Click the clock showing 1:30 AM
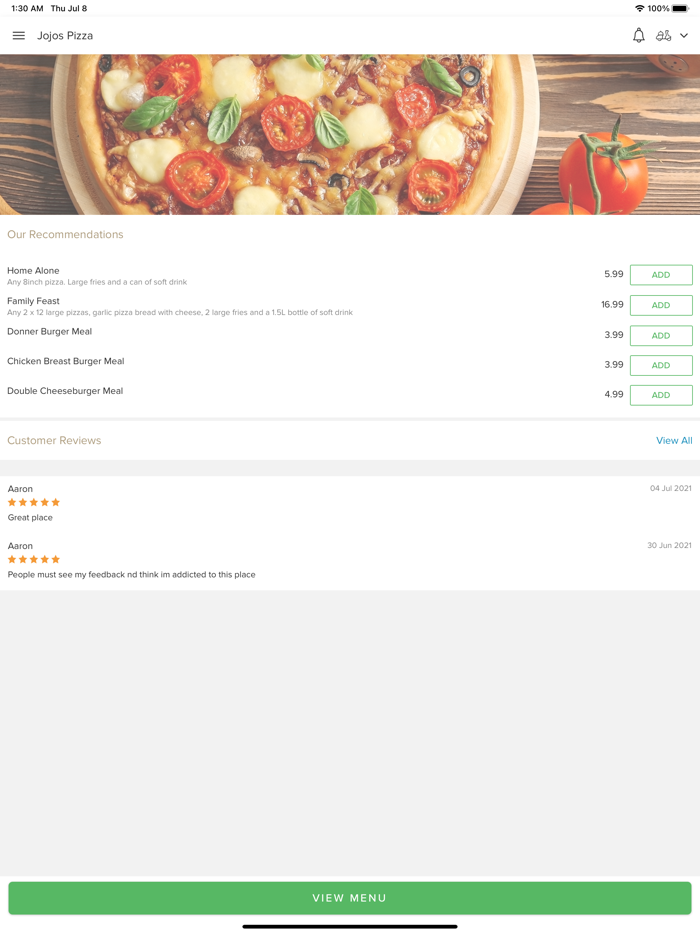The image size is (700, 934). point(18,8)
